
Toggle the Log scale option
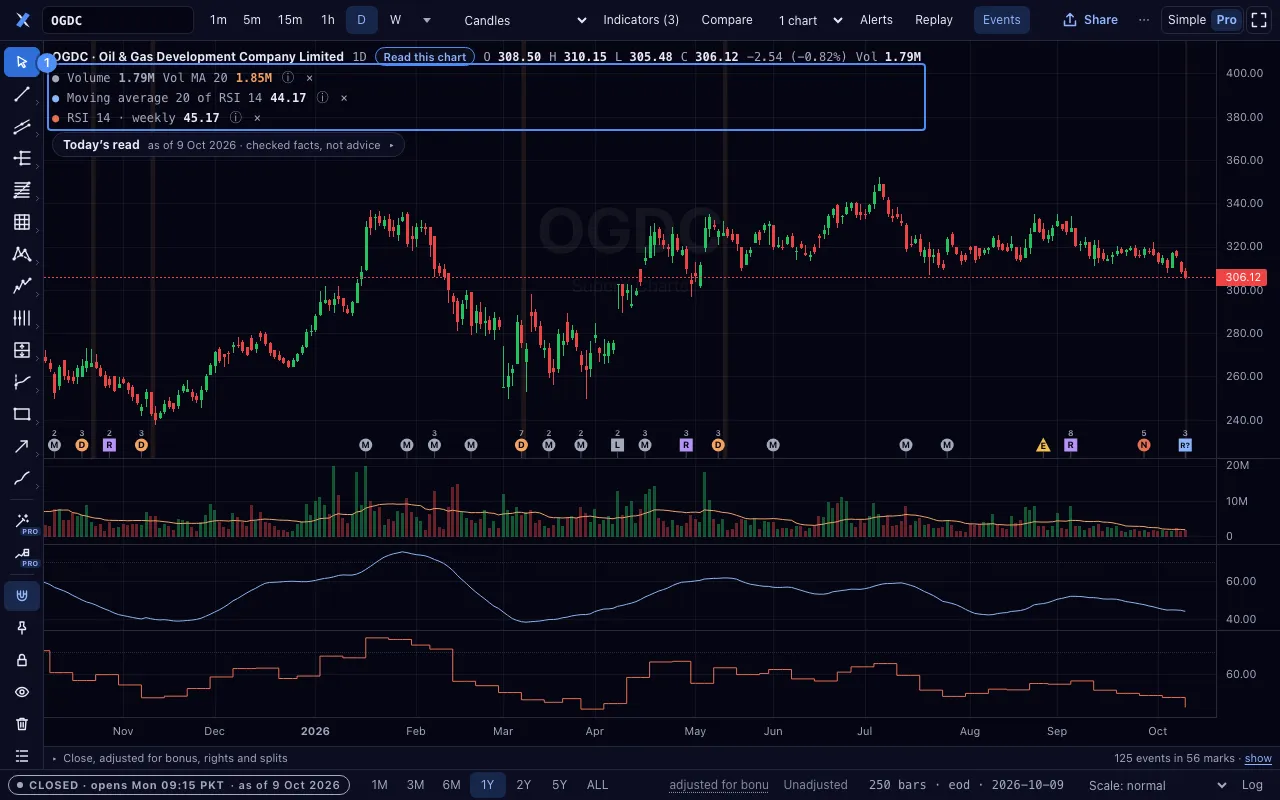pos(1252,785)
